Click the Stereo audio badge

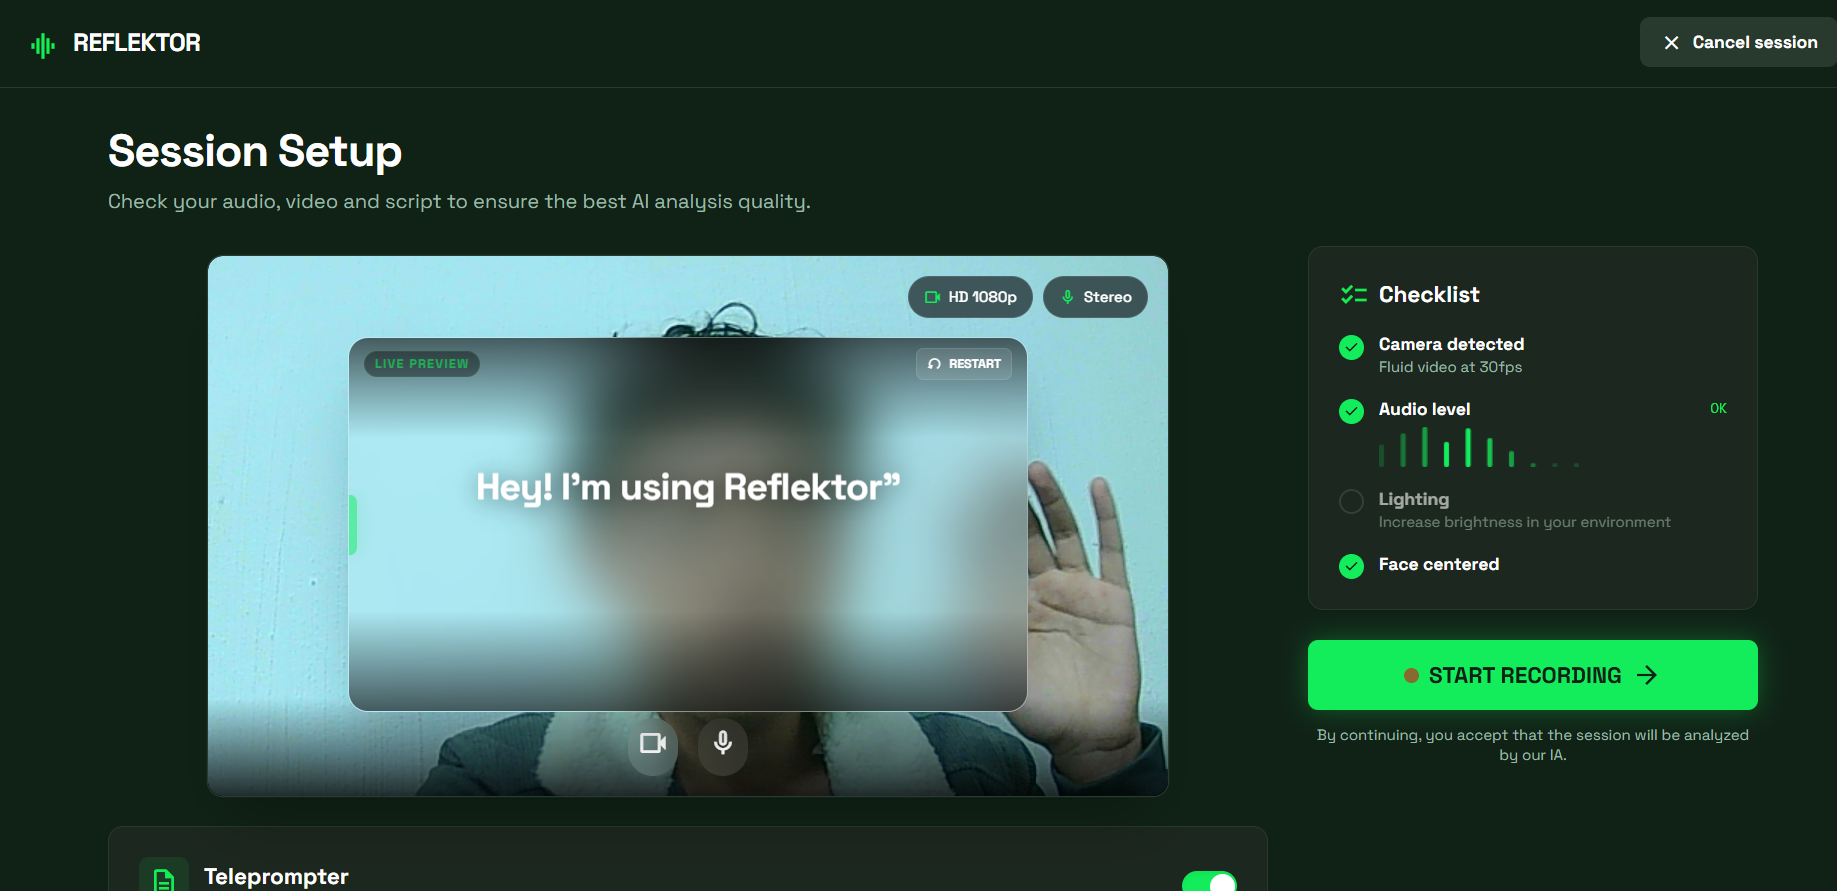tap(1095, 297)
